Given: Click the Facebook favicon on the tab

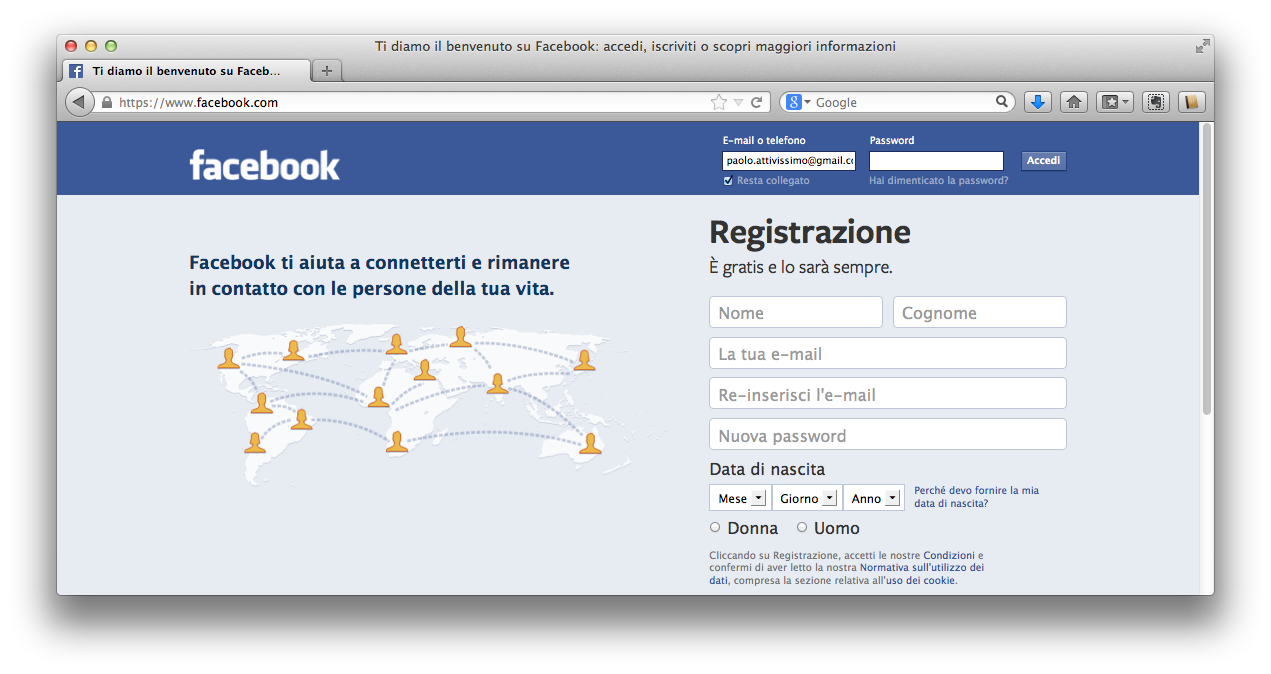Looking at the screenshot, I should [x=76, y=71].
